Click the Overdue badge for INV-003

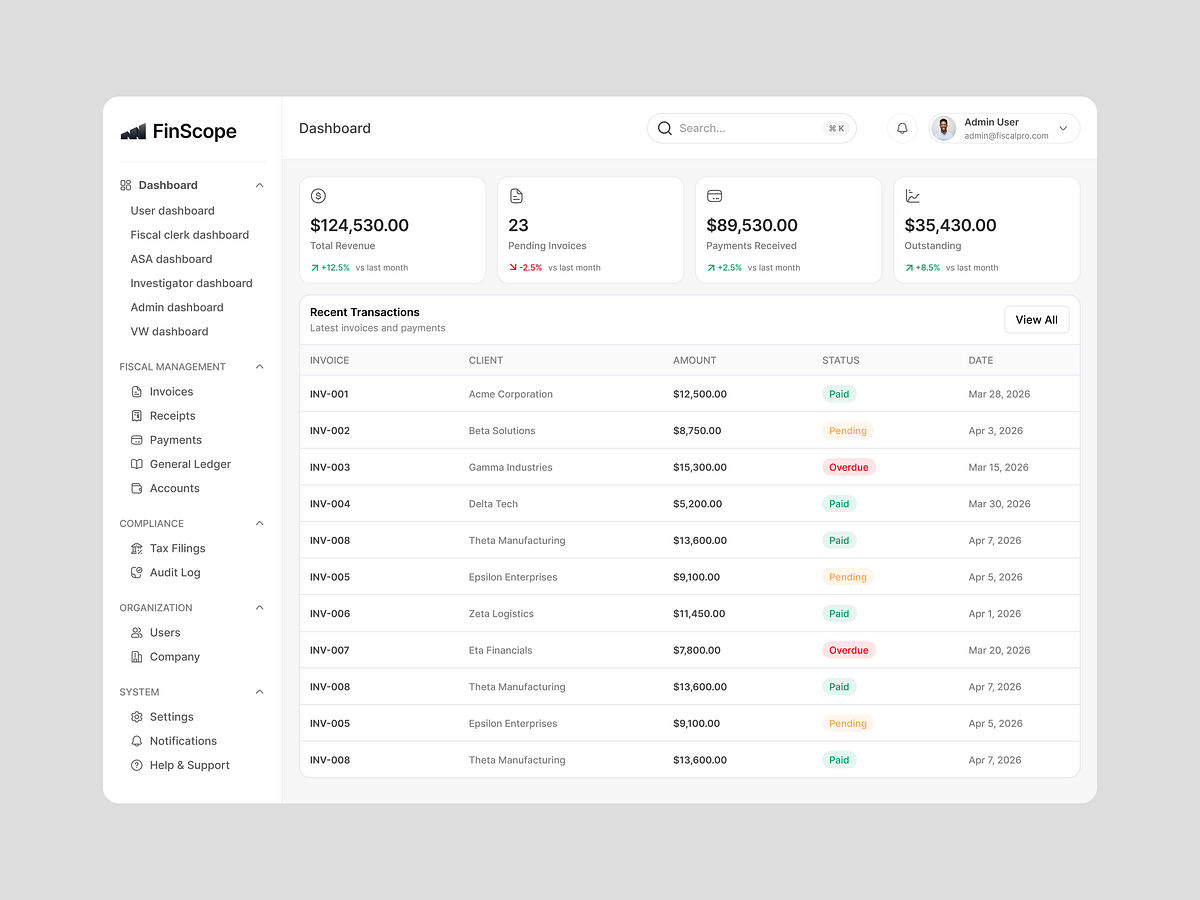[x=849, y=467]
